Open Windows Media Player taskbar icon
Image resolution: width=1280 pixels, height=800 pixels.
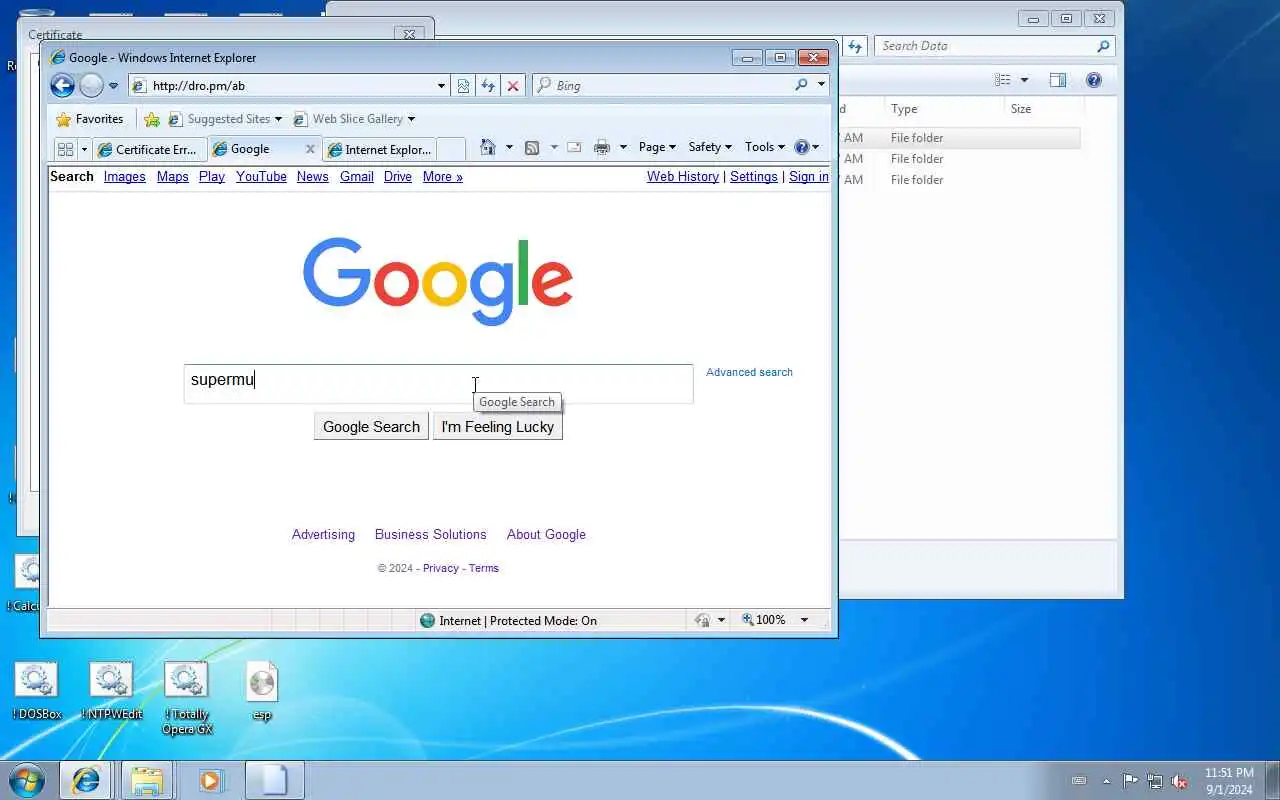pyautogui.click(x=211, y=780)
